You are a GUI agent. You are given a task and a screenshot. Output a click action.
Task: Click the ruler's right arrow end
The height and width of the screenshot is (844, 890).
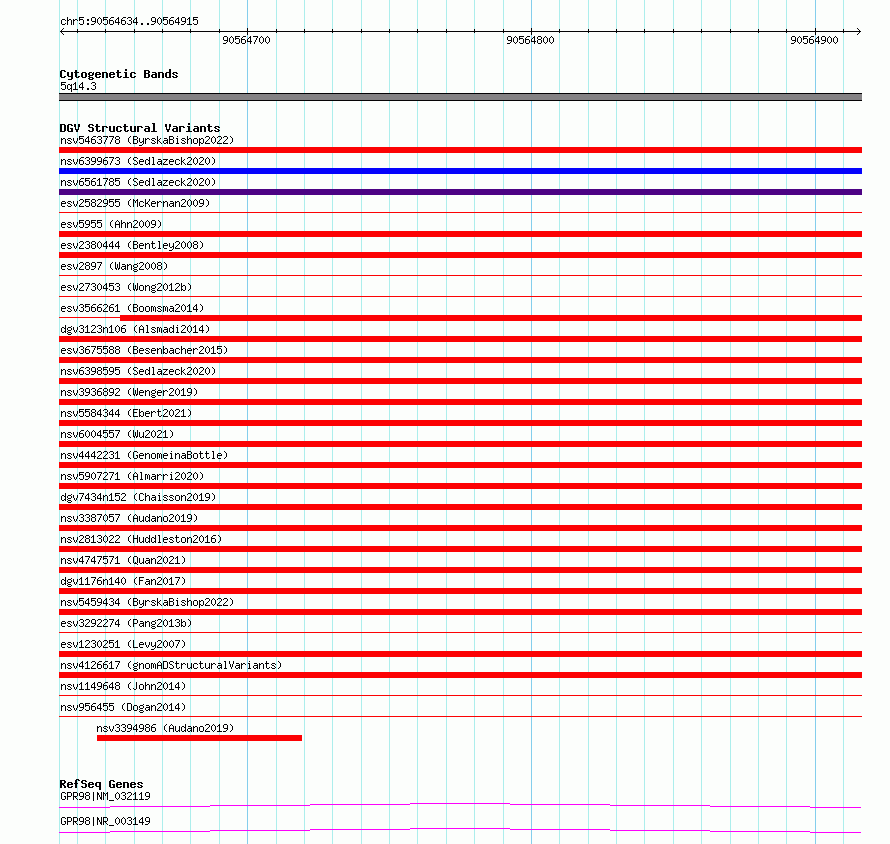click(x=858, y=32)
